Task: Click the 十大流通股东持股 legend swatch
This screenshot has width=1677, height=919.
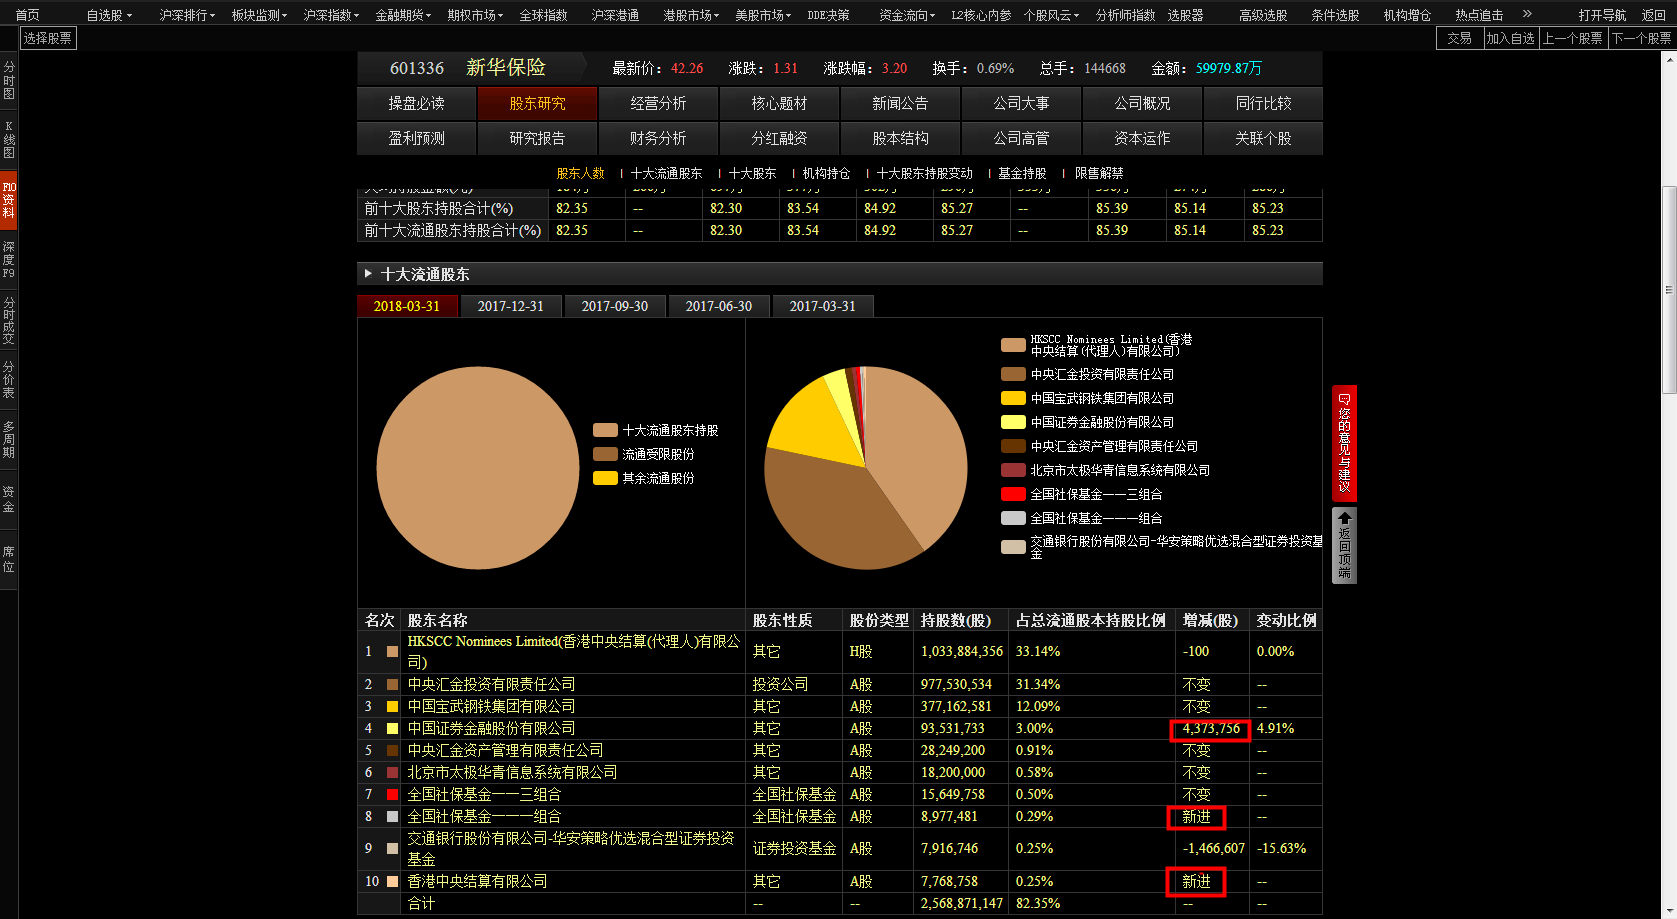Action: (x=605, y=430)
